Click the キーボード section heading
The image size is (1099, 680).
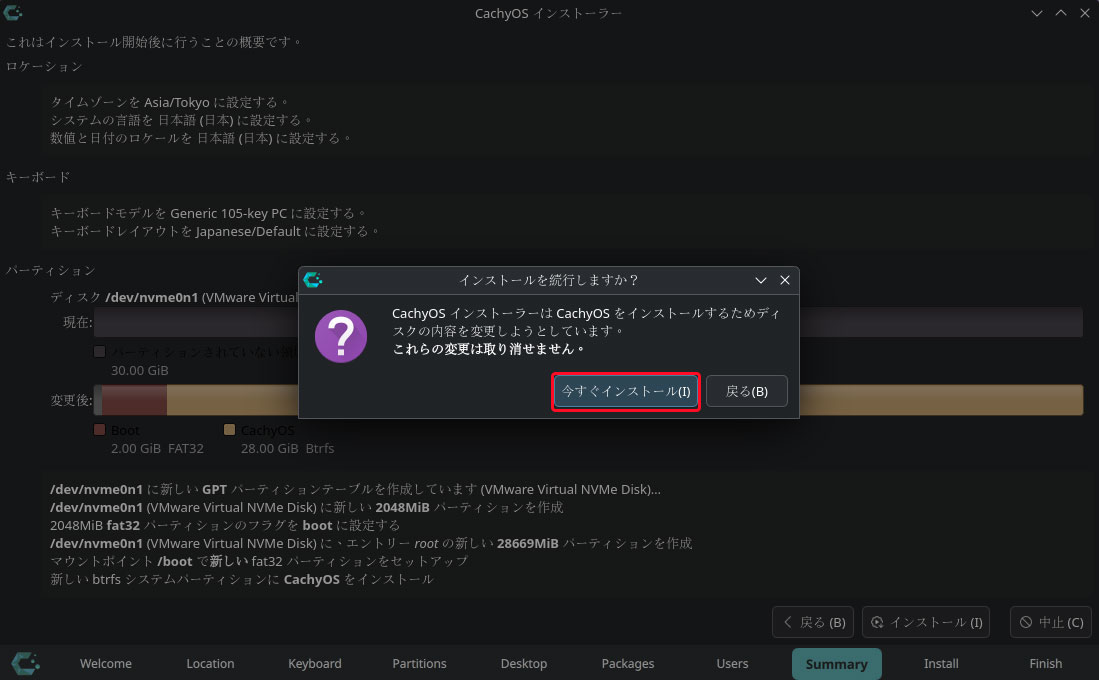point(38,177)
